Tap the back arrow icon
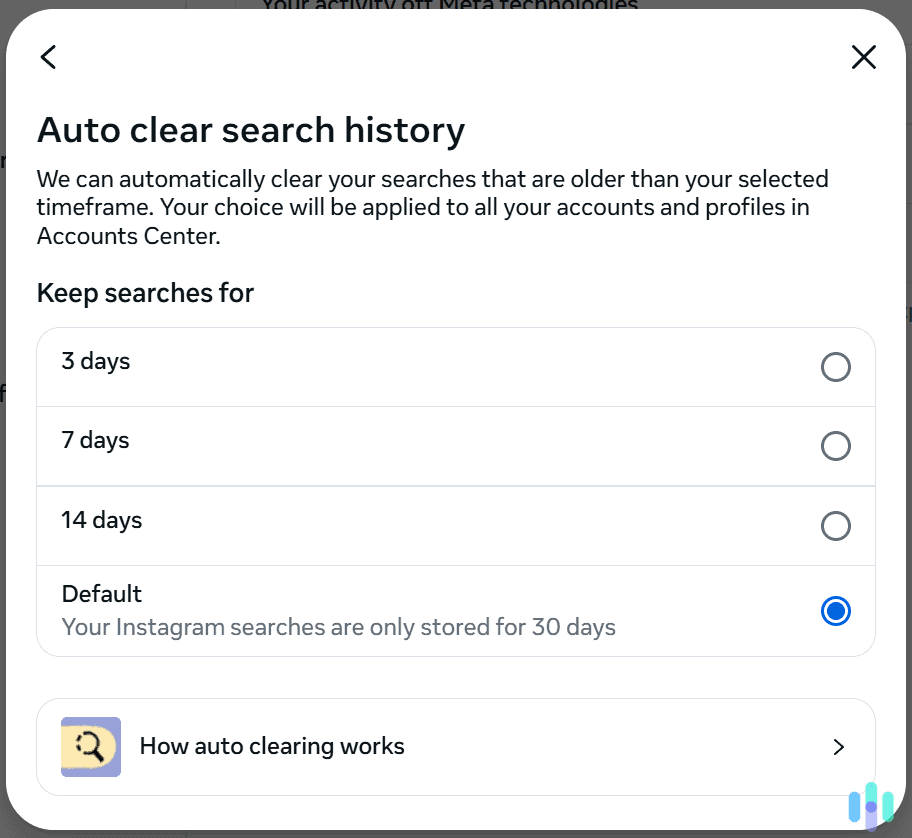 [x=48, y=56]
